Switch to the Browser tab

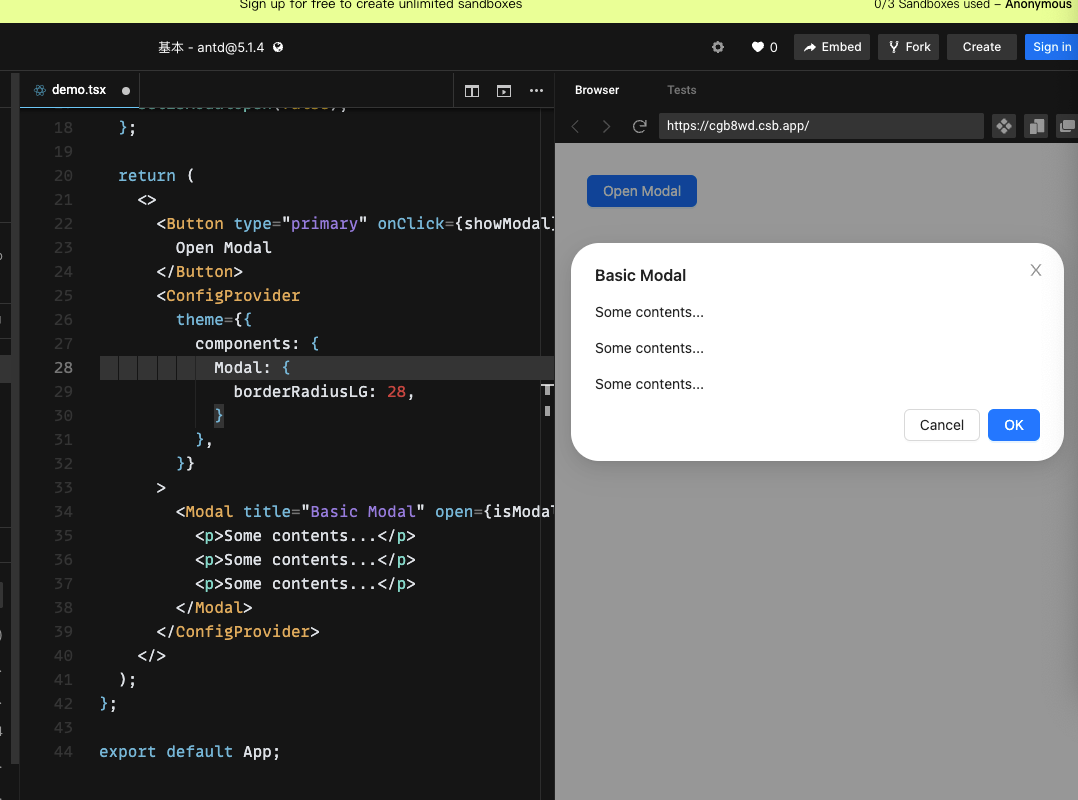click(596, 90)
